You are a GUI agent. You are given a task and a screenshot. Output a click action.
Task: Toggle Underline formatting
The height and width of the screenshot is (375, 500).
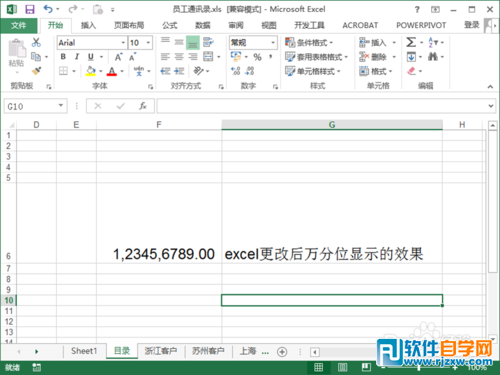click(91, 57)
